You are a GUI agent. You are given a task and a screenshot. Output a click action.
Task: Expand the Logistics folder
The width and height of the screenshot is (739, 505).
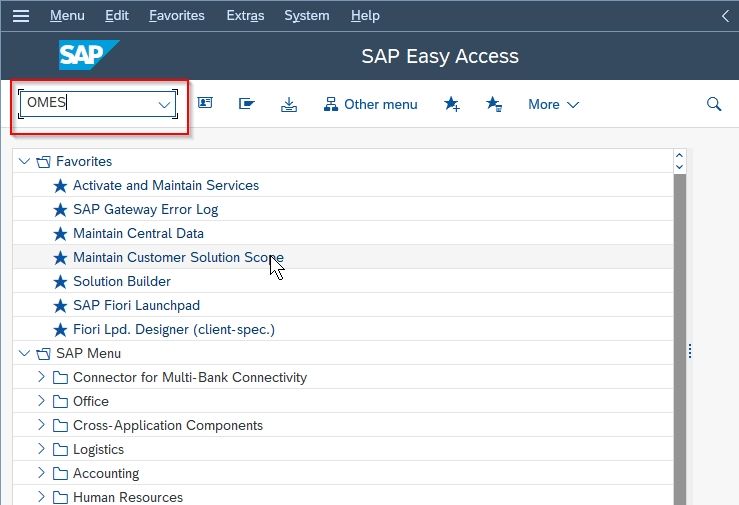tap(41, 448)
